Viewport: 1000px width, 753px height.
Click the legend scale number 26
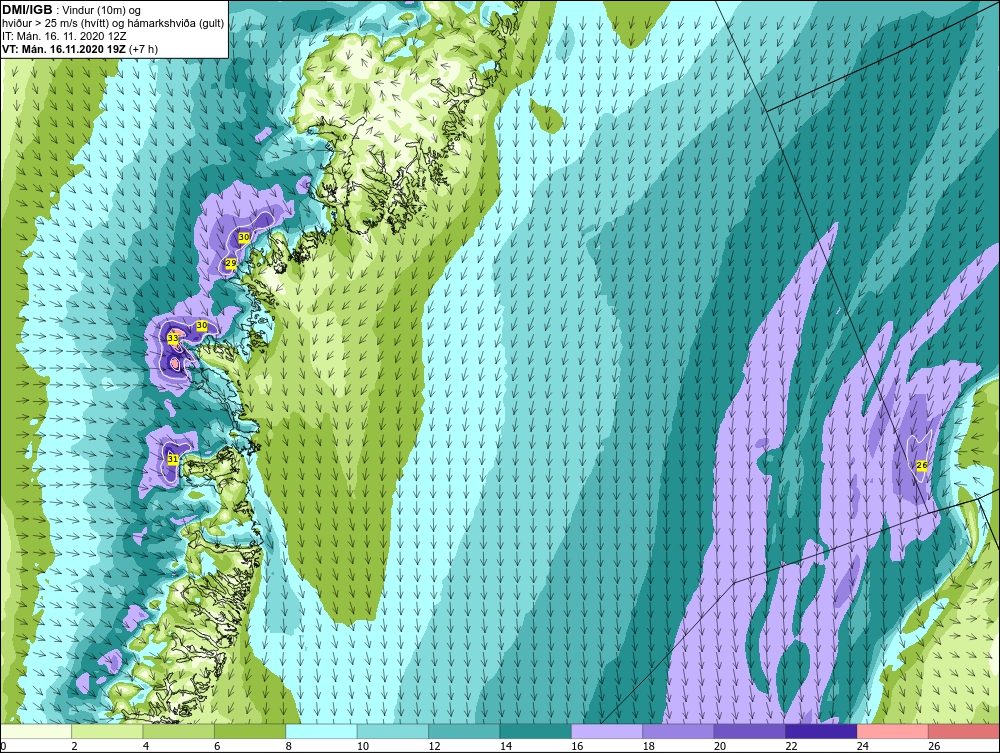pyautogui.click(x=934, y=746)
